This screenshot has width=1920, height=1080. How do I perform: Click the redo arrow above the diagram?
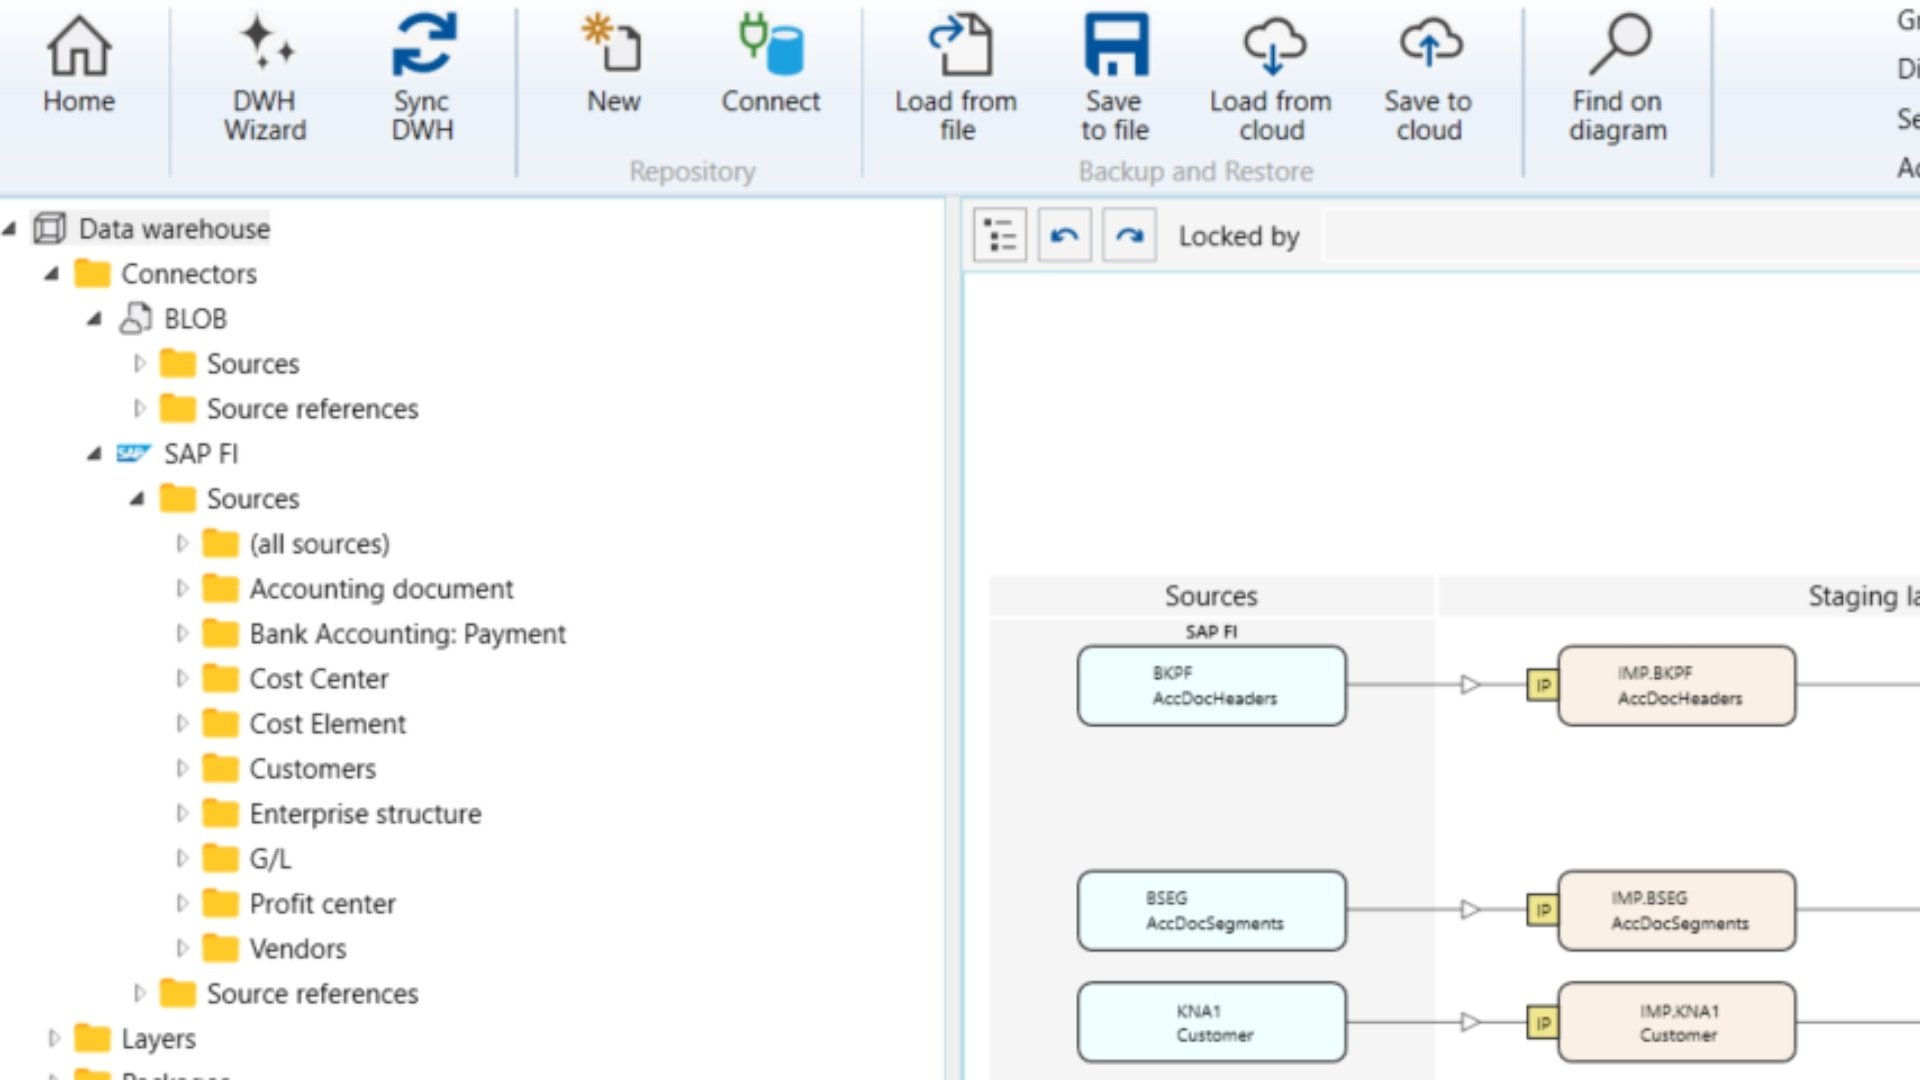pos(1129,234)
